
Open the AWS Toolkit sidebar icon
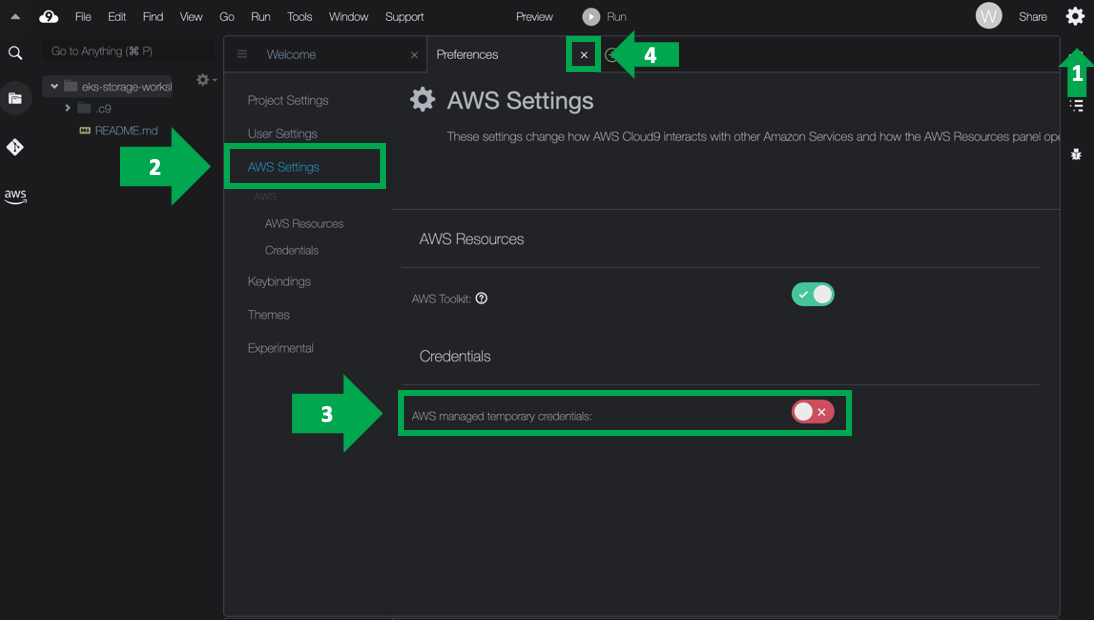15,195
